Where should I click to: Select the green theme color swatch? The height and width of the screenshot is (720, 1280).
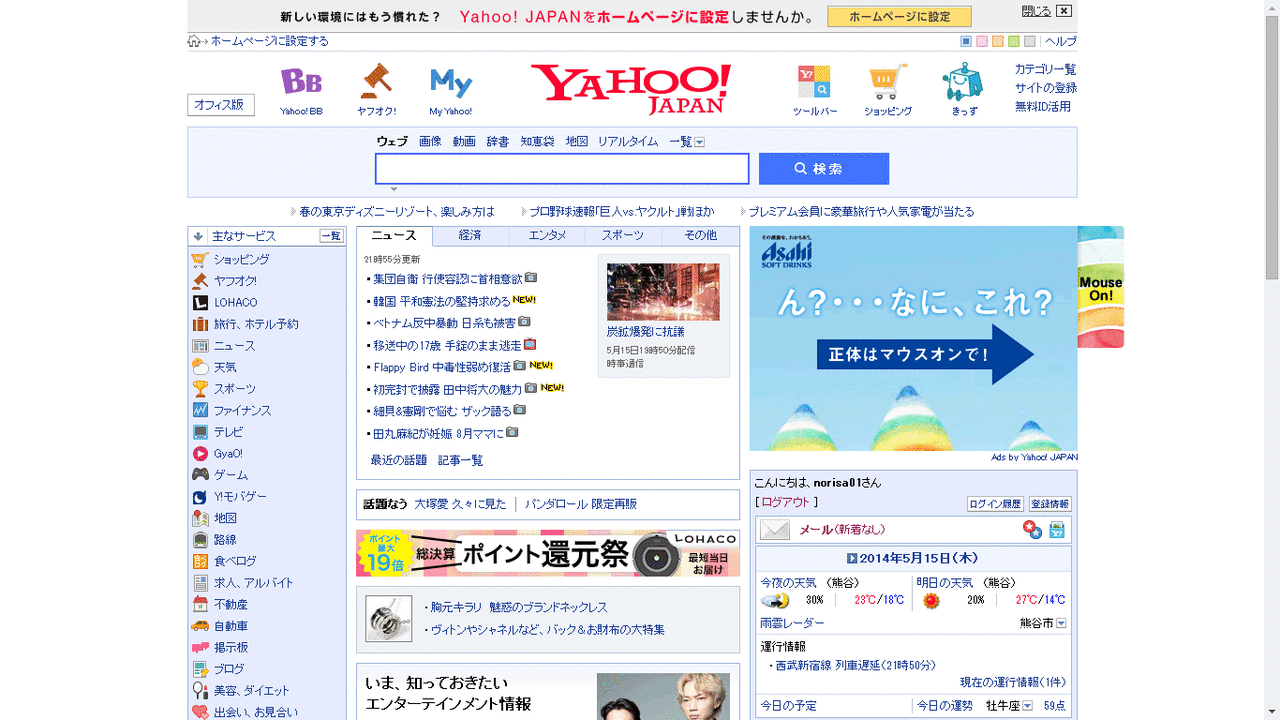coord(1014,41)
